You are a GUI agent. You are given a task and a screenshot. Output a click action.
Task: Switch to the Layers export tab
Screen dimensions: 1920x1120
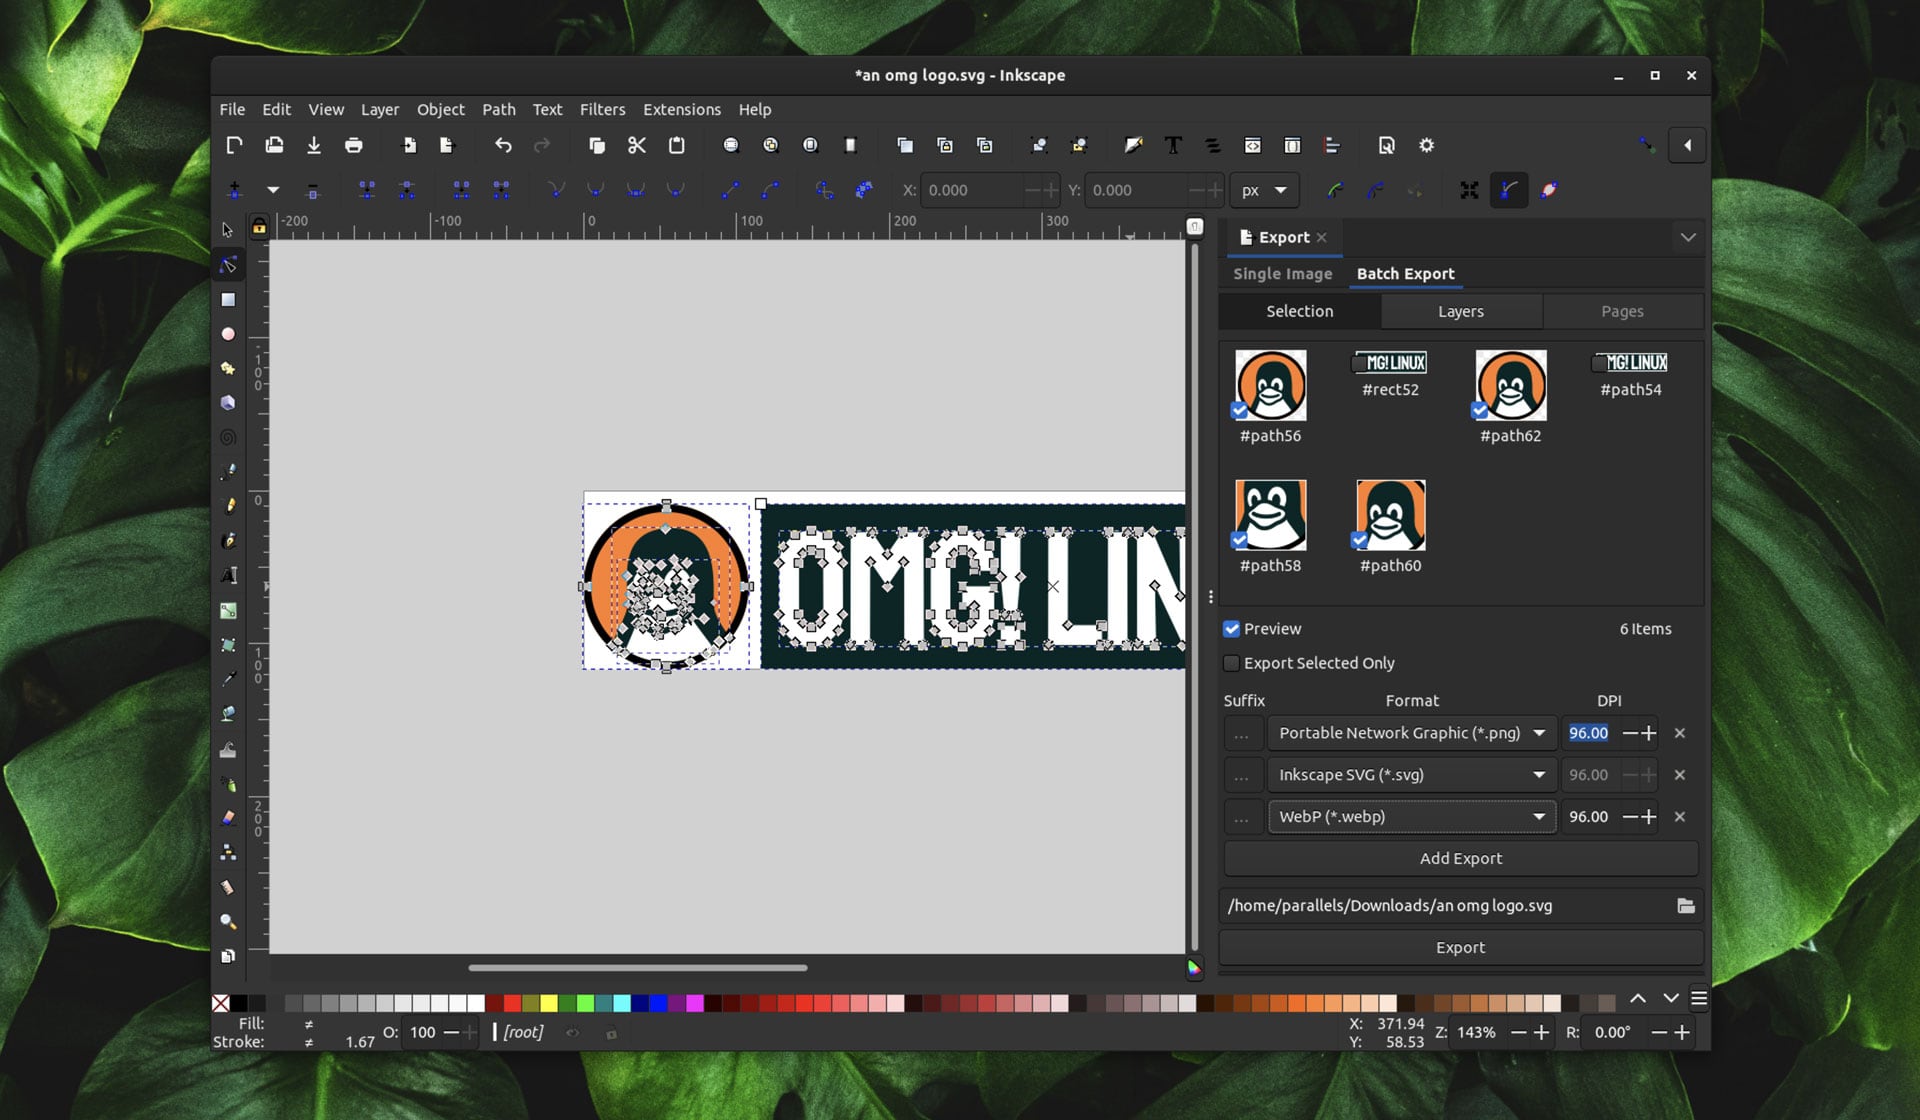pos(1461,312)
